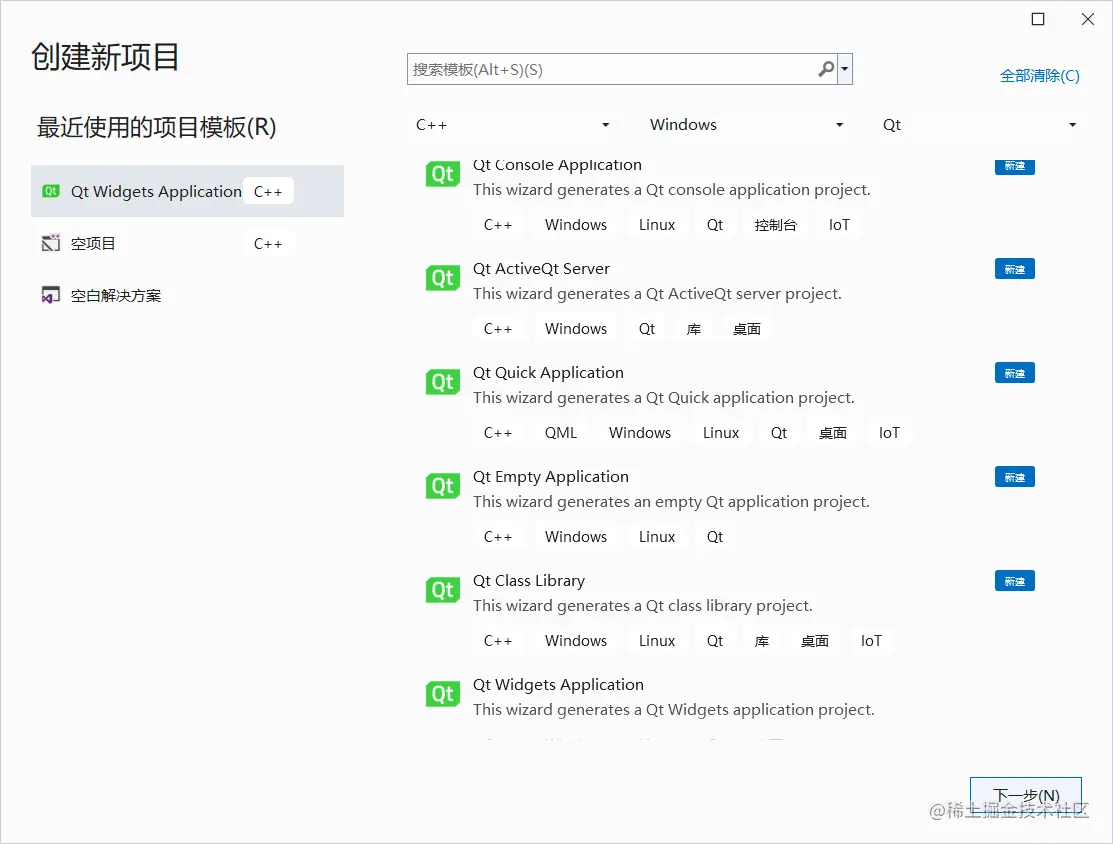This screenshot has width=1113, height=844.
Task: Click the 下一步(N) button
Action: [1026, 795]
